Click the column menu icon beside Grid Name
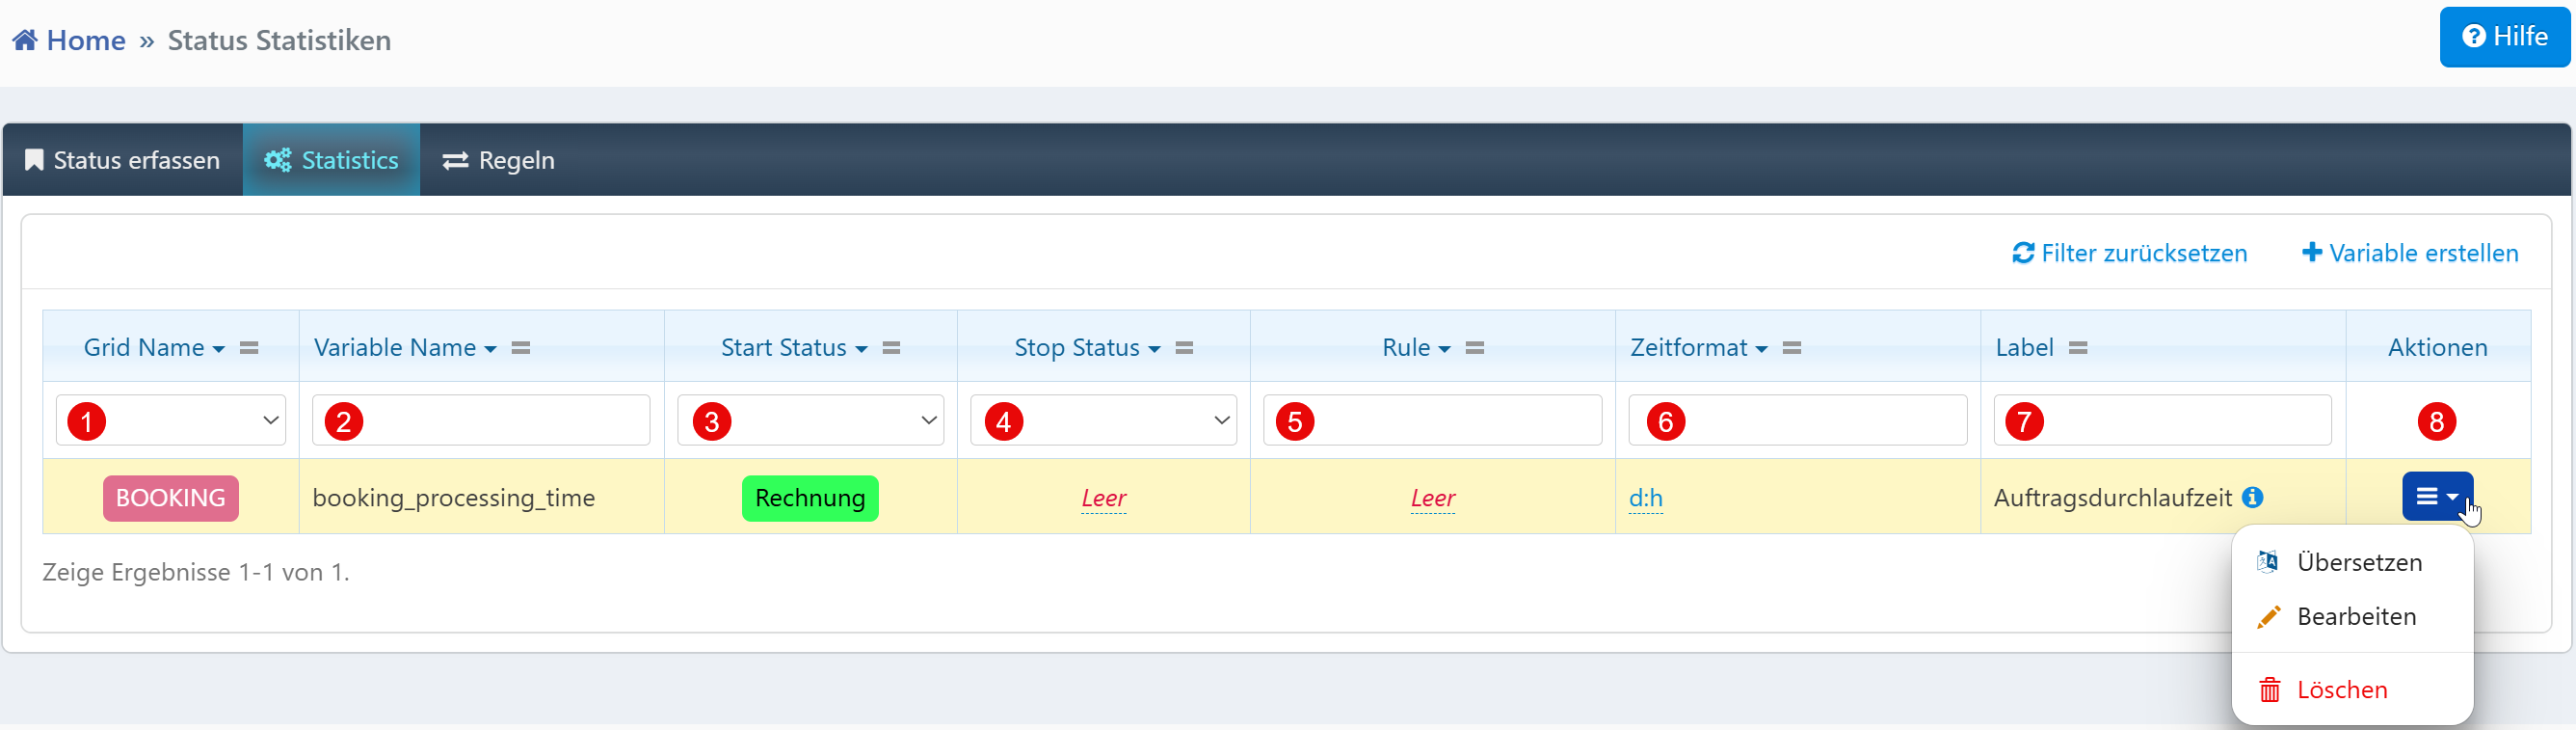 coord(249,348)
